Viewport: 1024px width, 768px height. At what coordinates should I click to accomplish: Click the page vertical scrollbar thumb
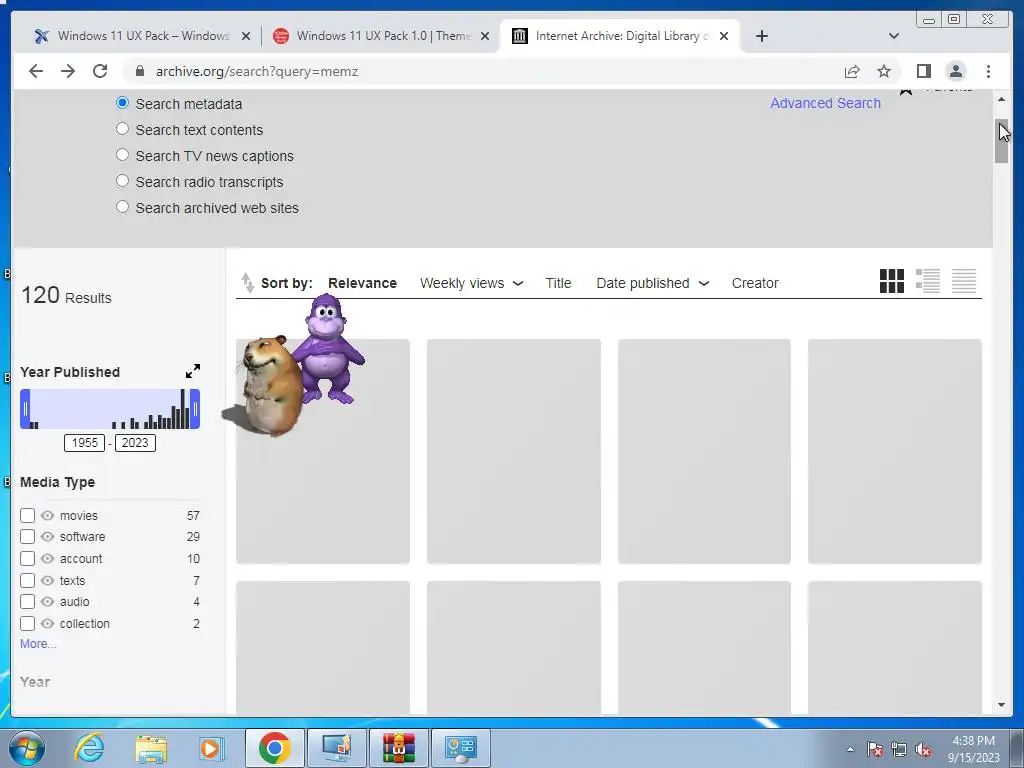pyautogui.click(x=1001, y=141)
